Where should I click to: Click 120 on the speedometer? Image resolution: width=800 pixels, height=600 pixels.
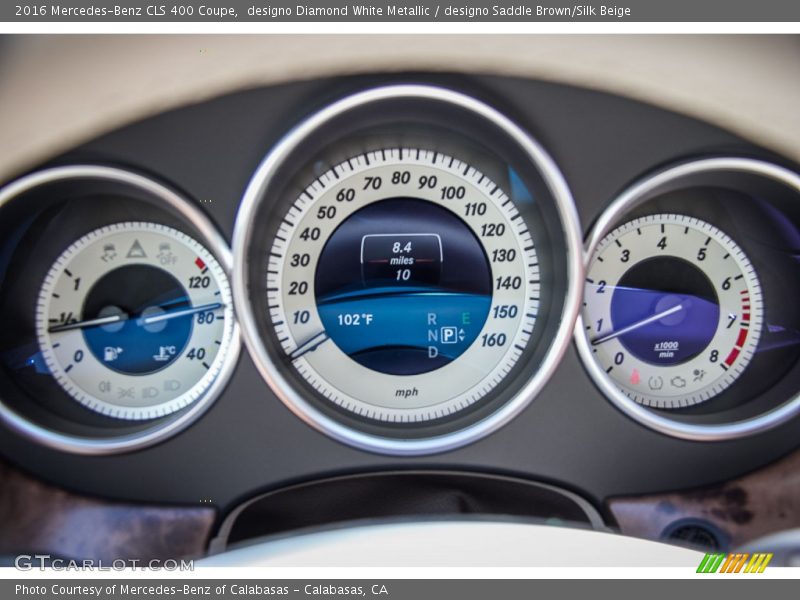(492, 230)
